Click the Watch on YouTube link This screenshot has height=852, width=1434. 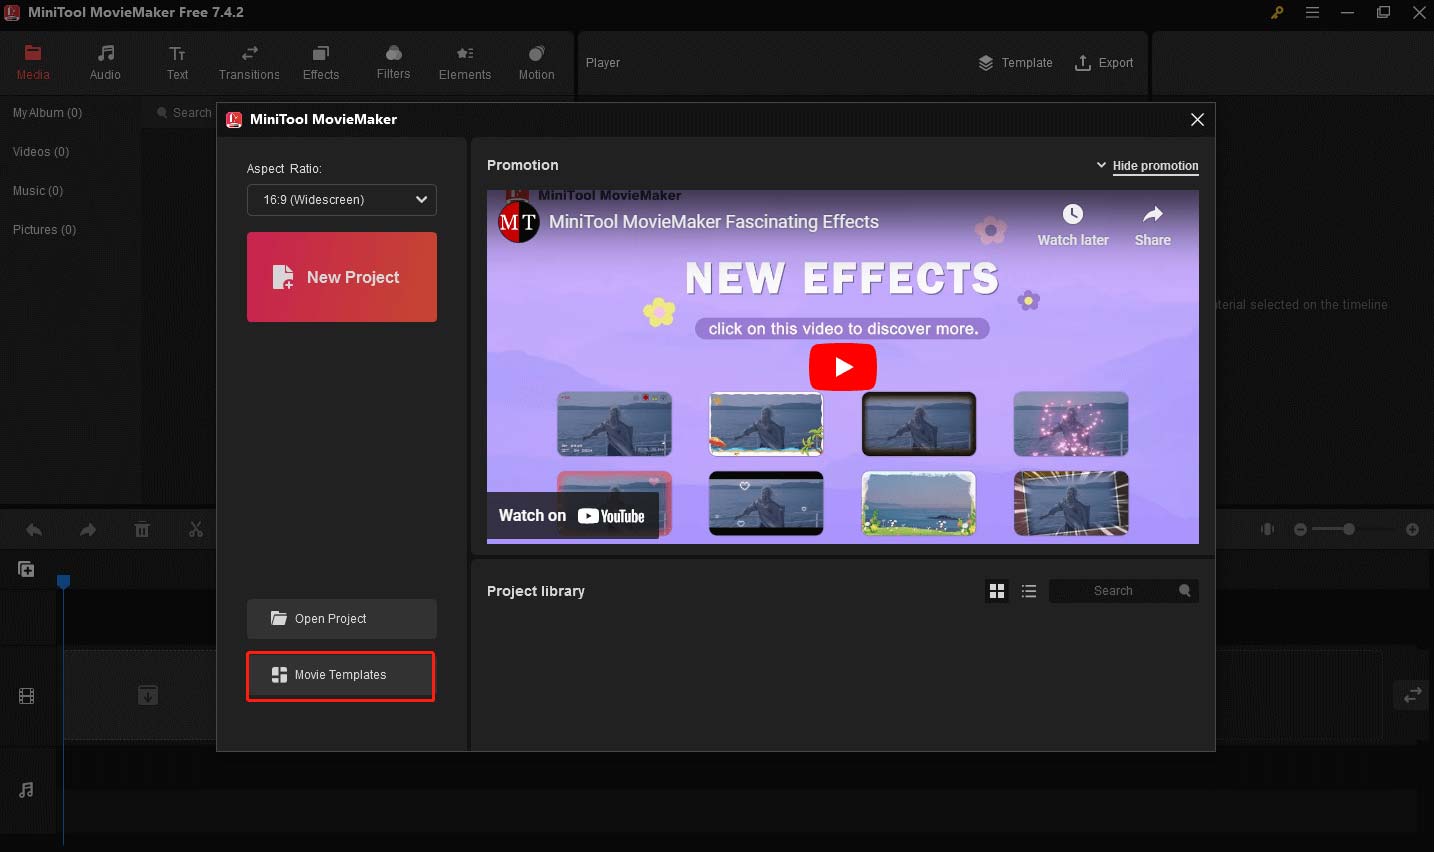[x=572, y=516]
